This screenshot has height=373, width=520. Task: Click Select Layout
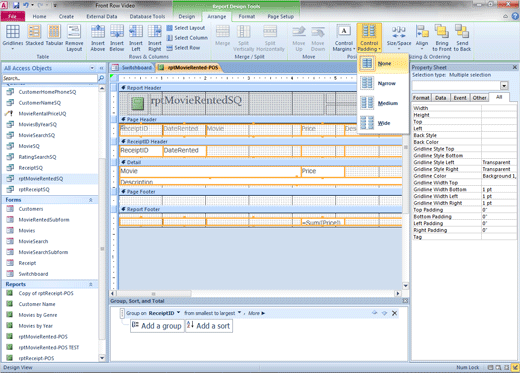186,28
